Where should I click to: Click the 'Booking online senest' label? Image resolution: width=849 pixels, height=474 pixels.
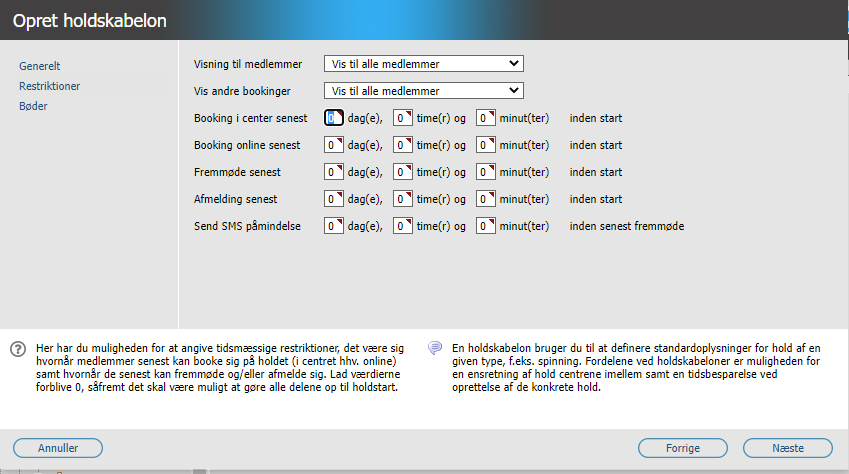click(247, 145)
